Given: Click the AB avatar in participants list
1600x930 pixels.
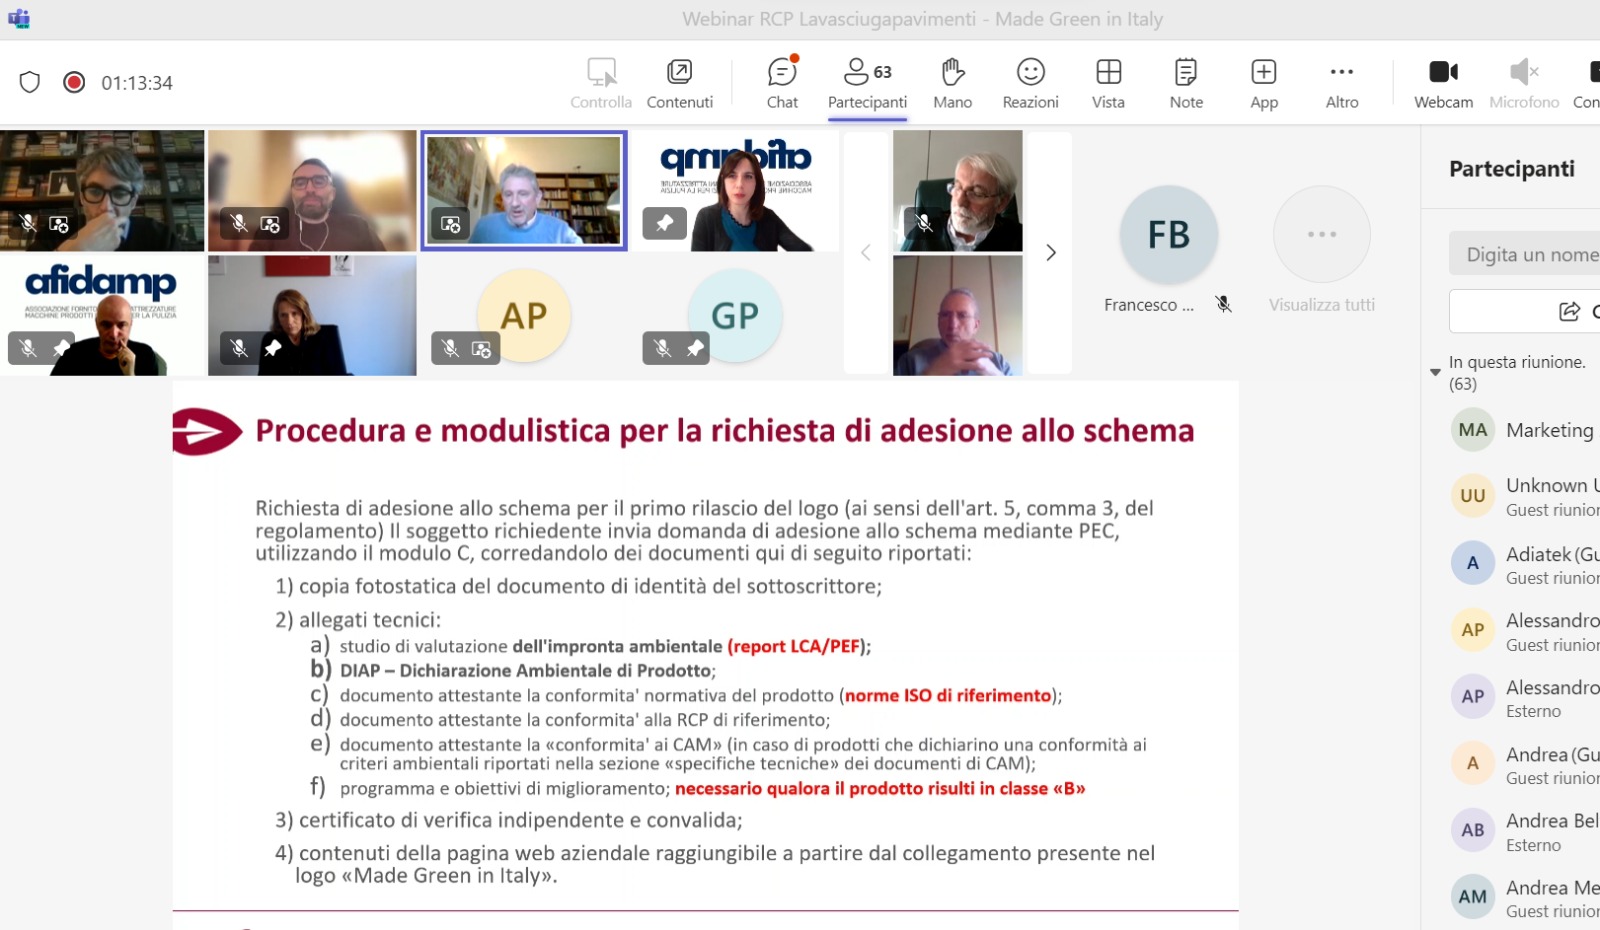Looking at the screenshot, I should 1472,830.
